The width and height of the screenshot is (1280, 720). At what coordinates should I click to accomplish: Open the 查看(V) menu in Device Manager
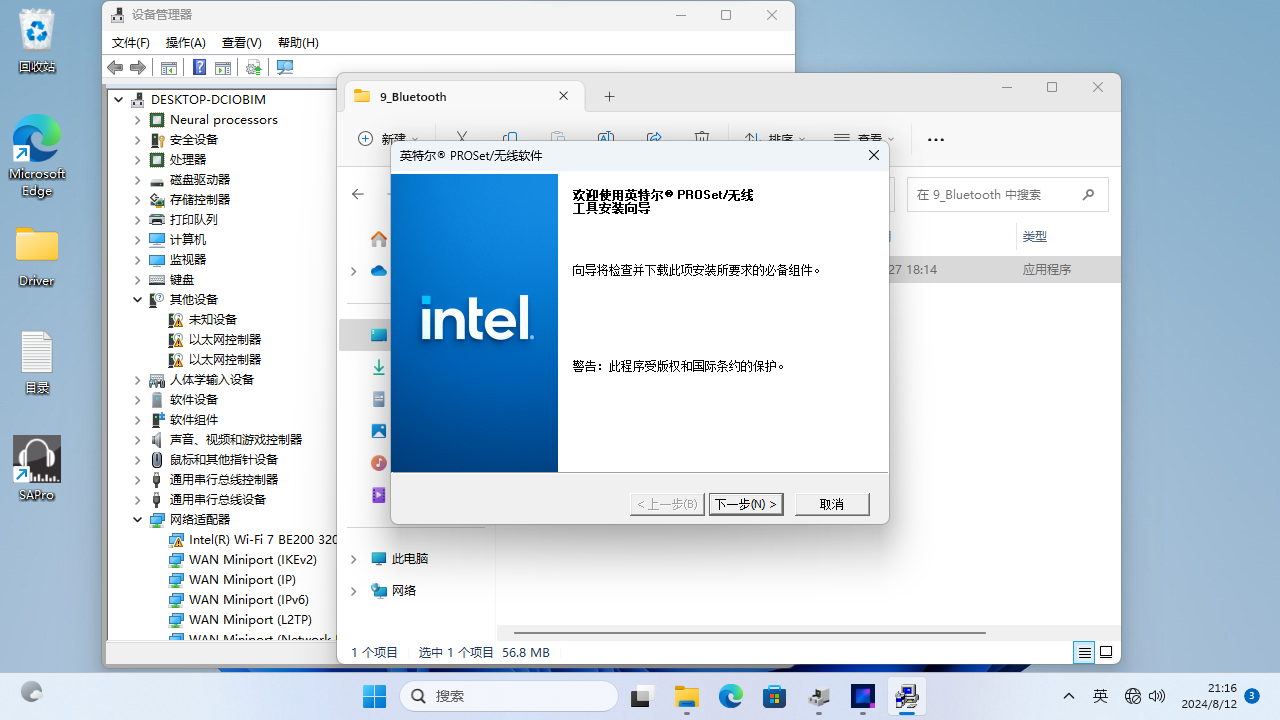(241, 43)
